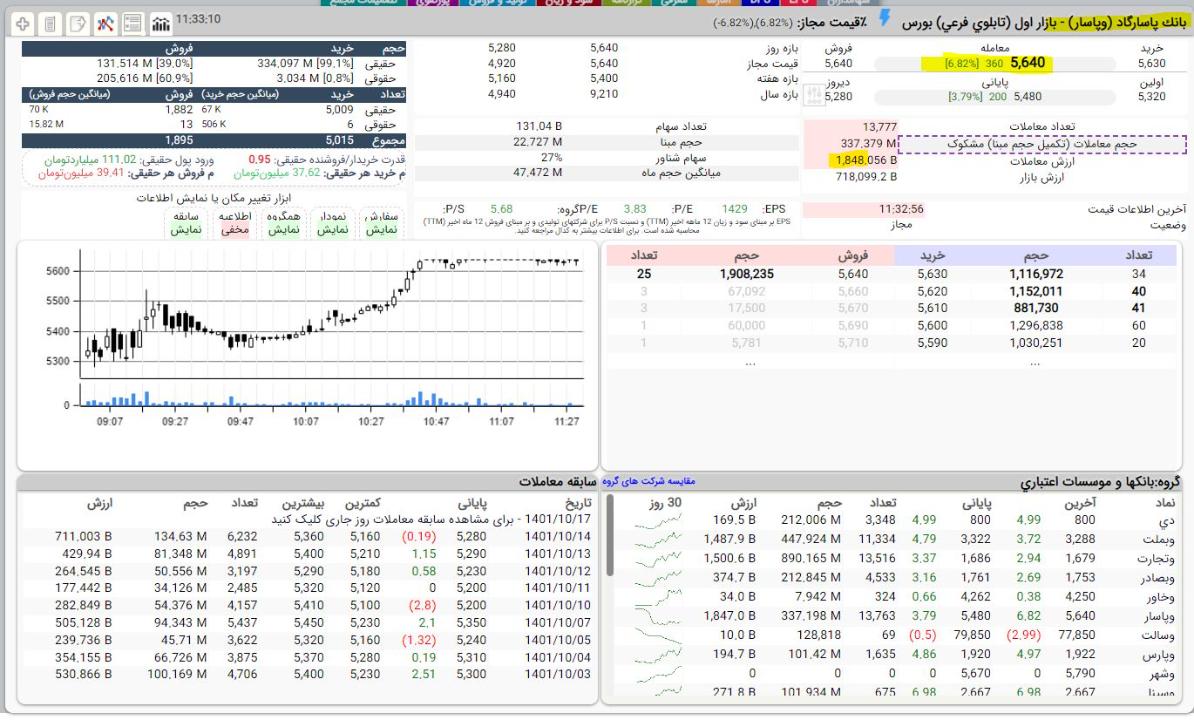Open the technical chart tools icon
The image size is (1194, 720).
104,23
